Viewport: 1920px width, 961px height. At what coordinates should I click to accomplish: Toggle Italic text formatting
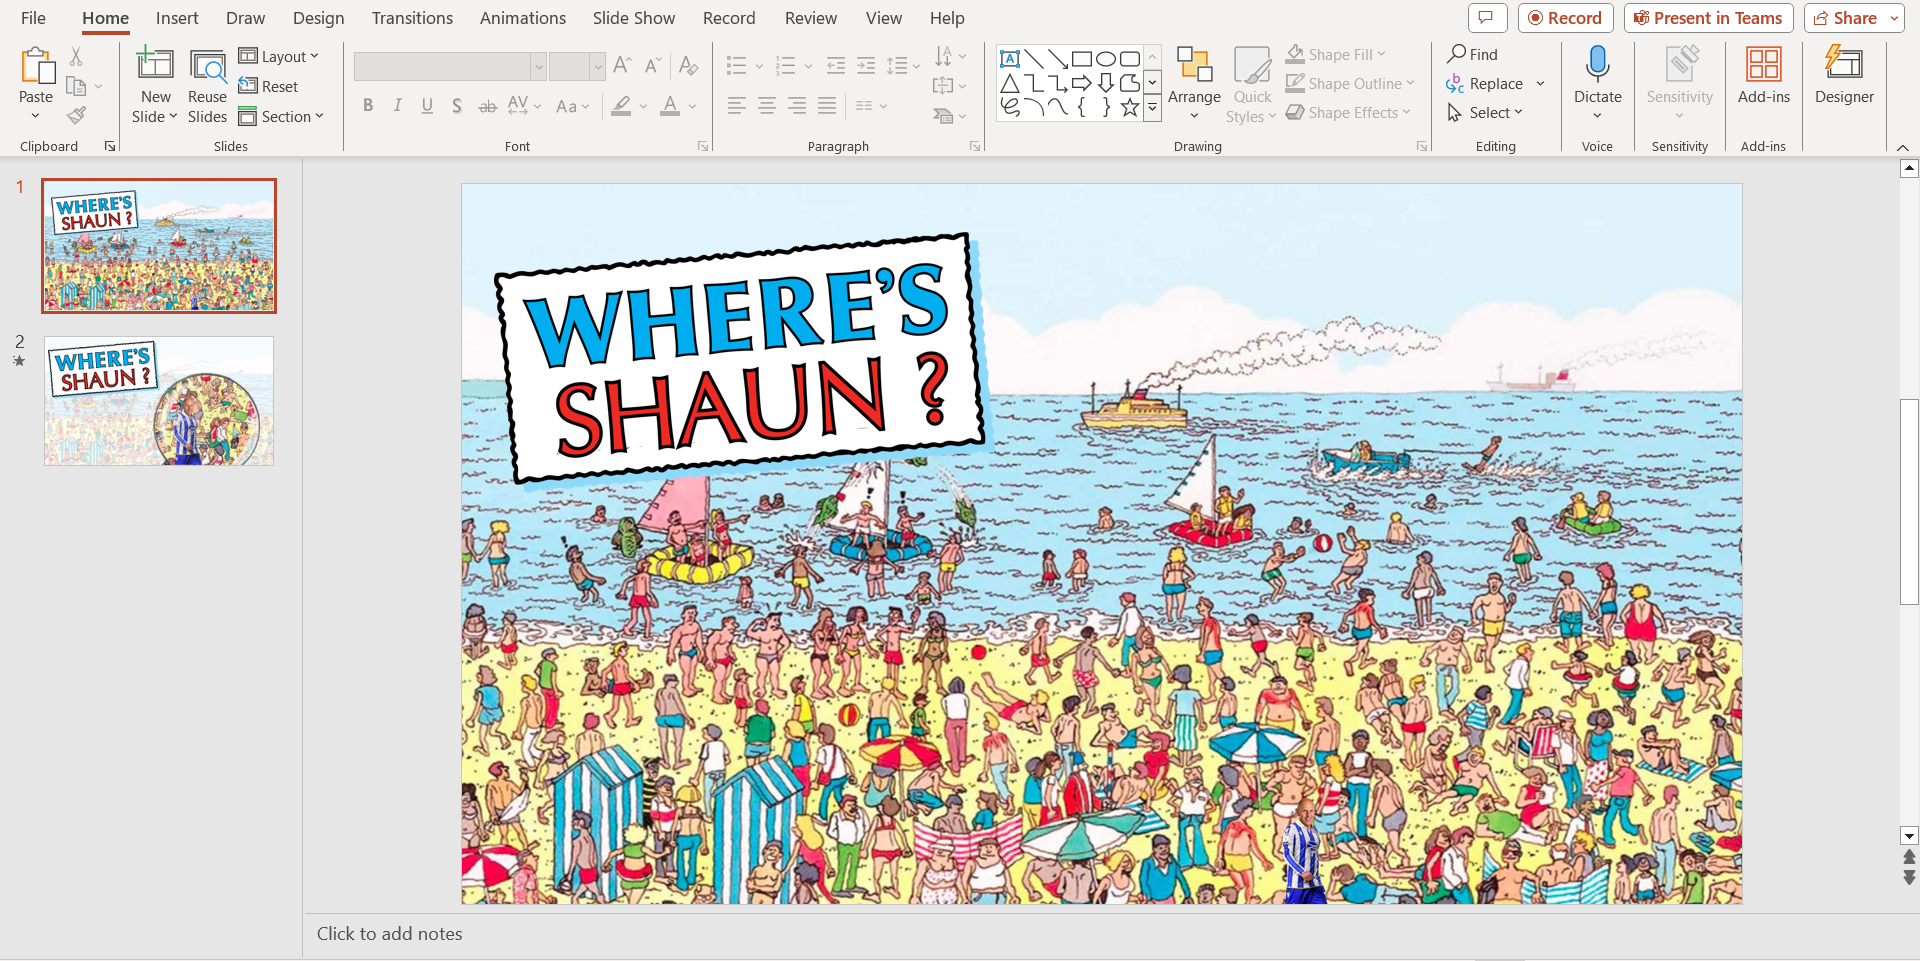click(398, 106)
